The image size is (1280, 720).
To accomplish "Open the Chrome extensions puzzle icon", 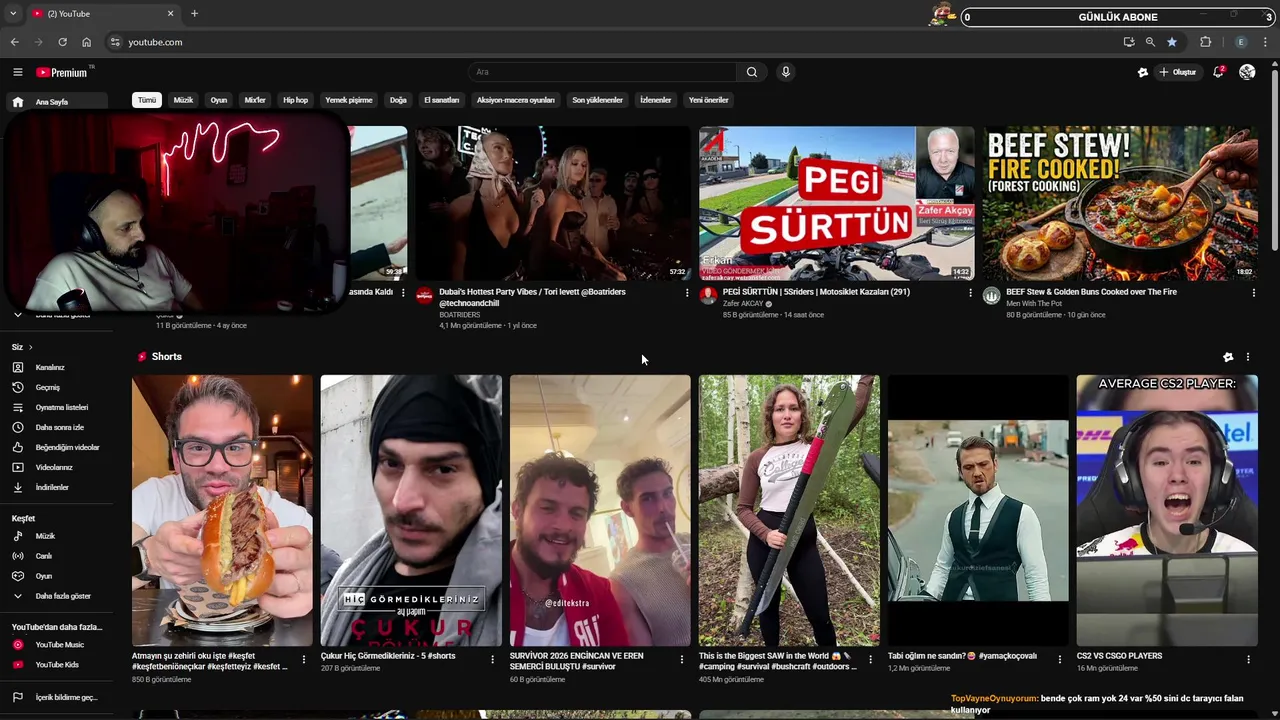I will 1206,42.
